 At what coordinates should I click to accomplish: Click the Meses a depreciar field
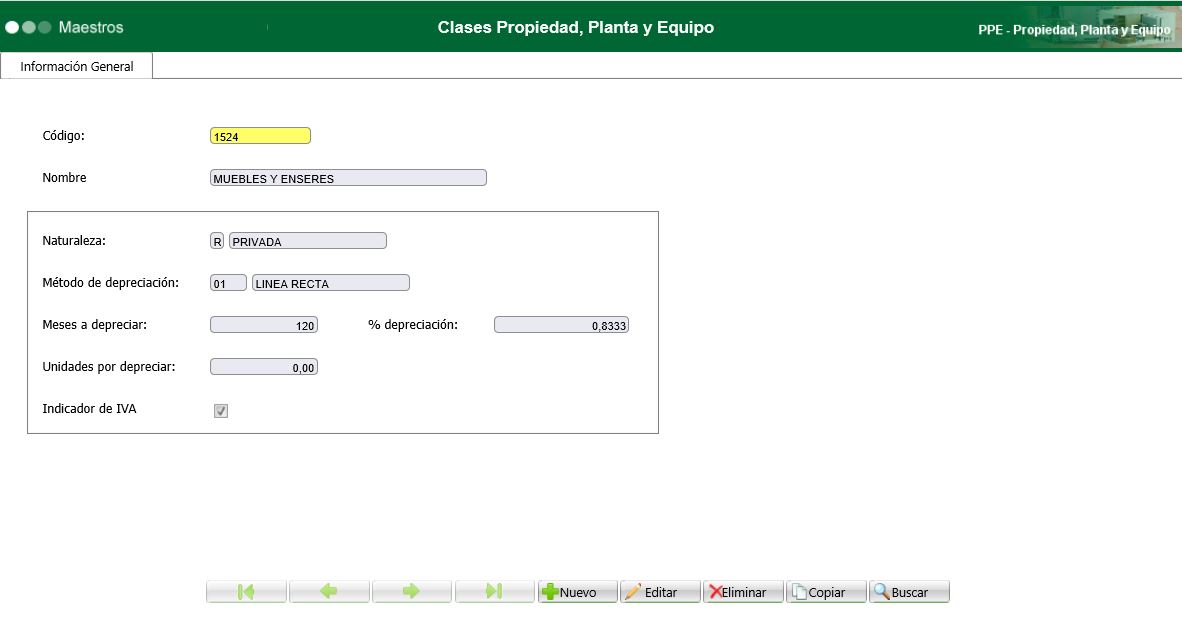(264, 325)
